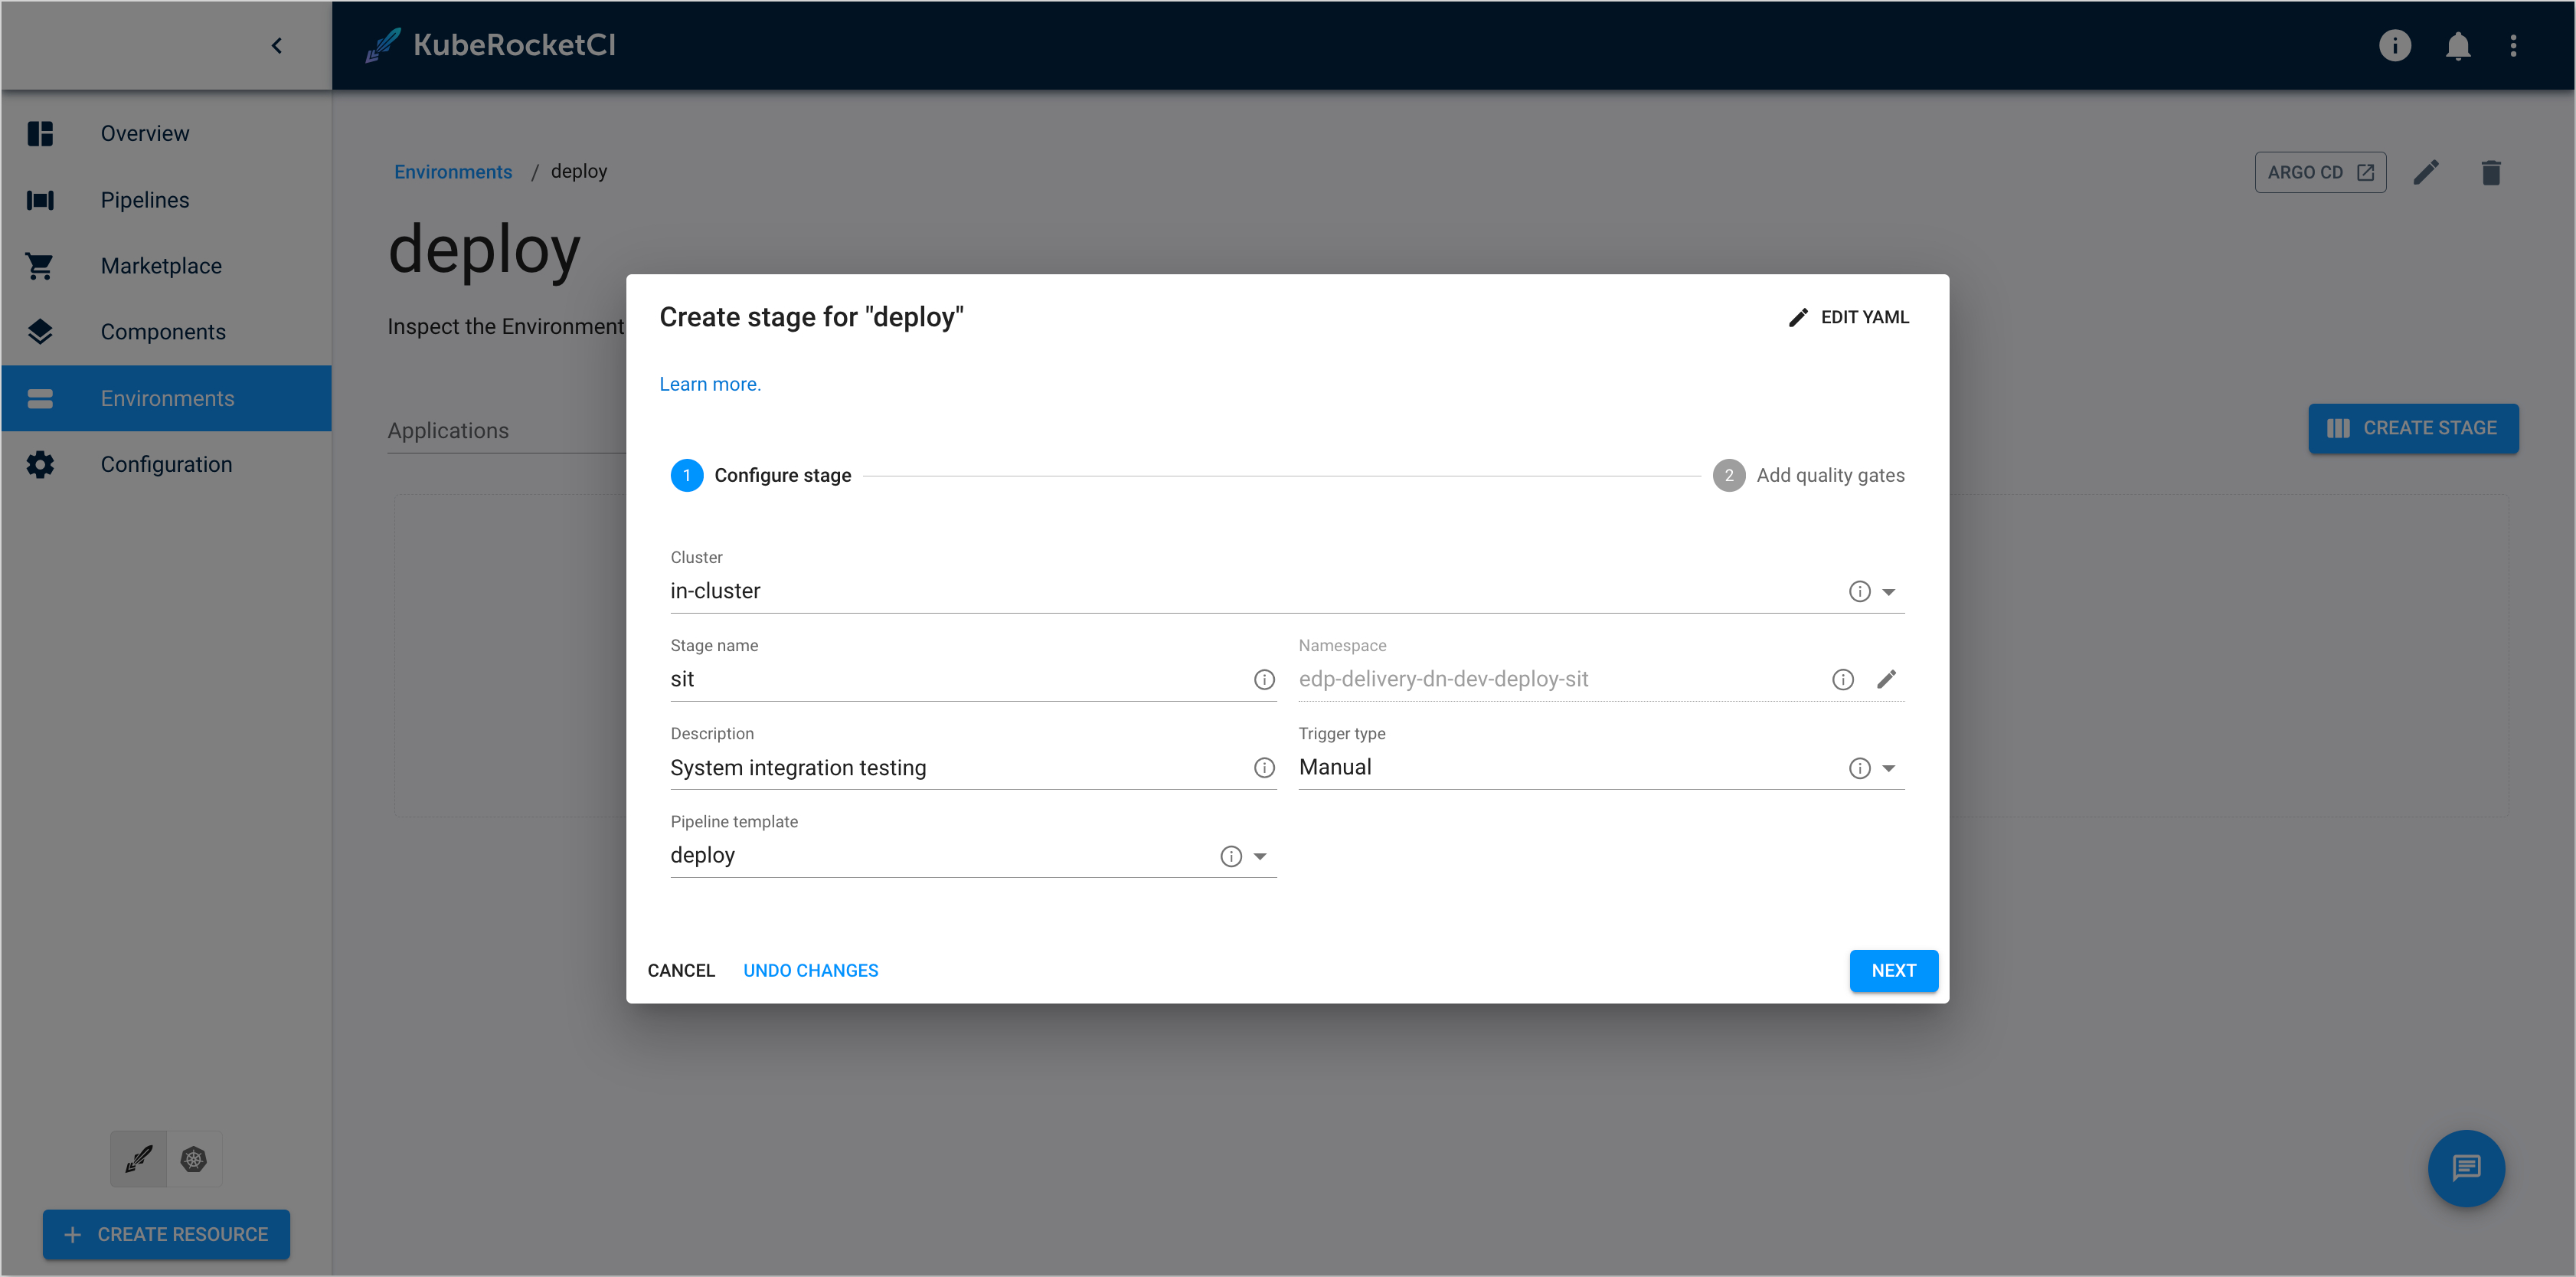
Task: Expand the Trigger type Manual dropdown
Action: [1891, 768]
